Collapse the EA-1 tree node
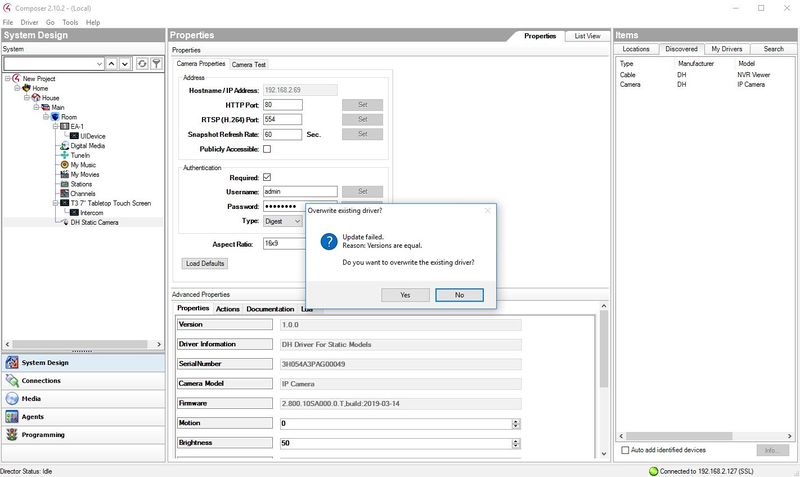800x477 pixels. coord(56,127)
